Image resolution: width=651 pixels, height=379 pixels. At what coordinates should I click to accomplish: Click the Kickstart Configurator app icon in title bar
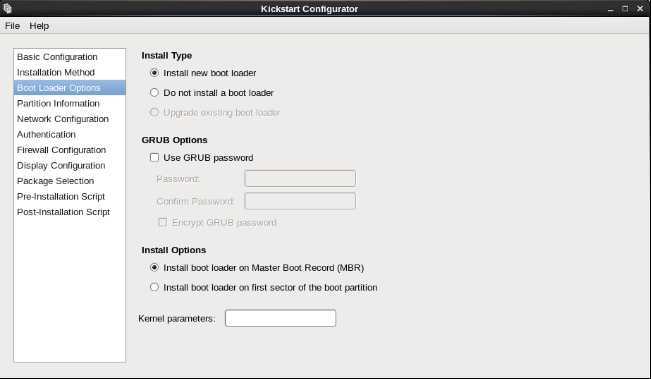click(7, 8)
